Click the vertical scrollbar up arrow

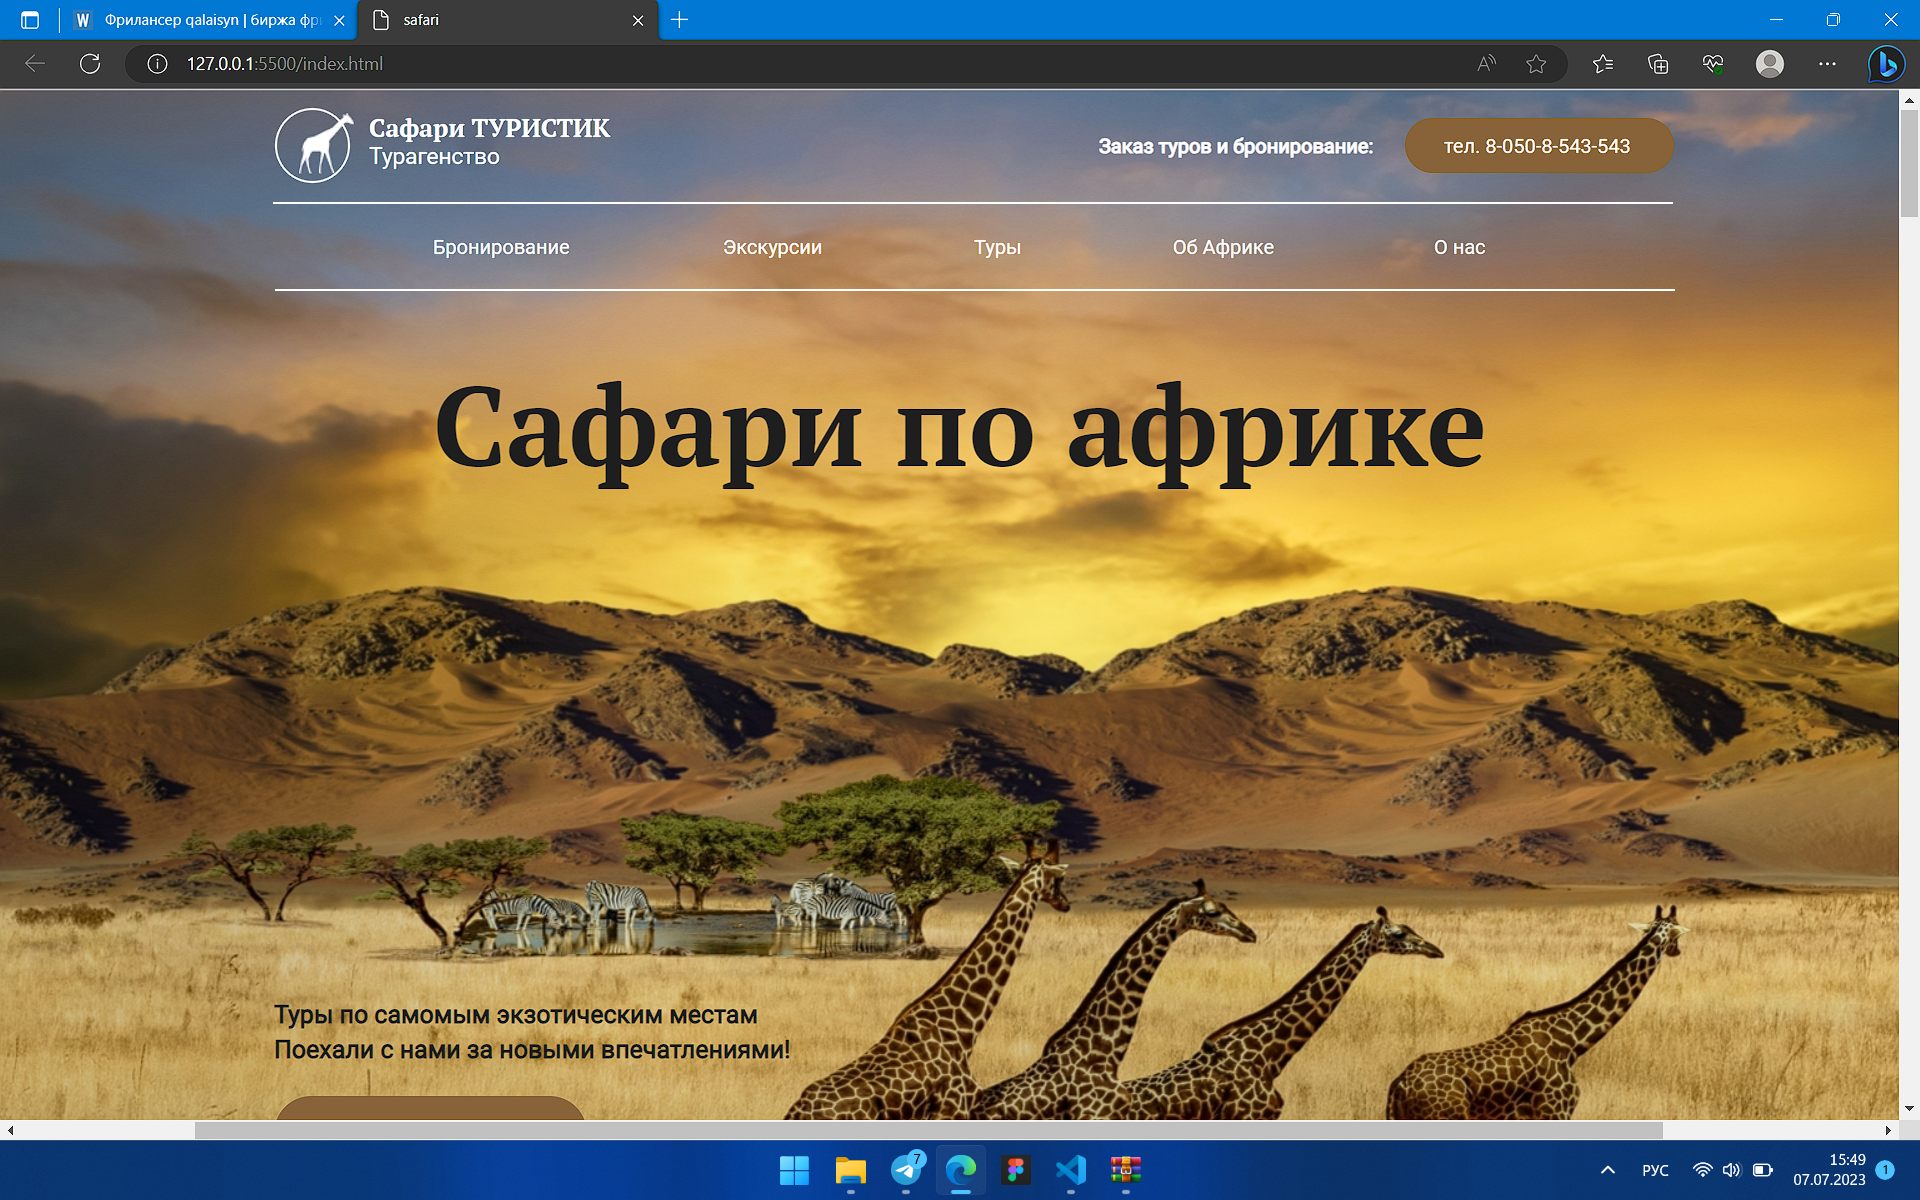pos(1909,100)
